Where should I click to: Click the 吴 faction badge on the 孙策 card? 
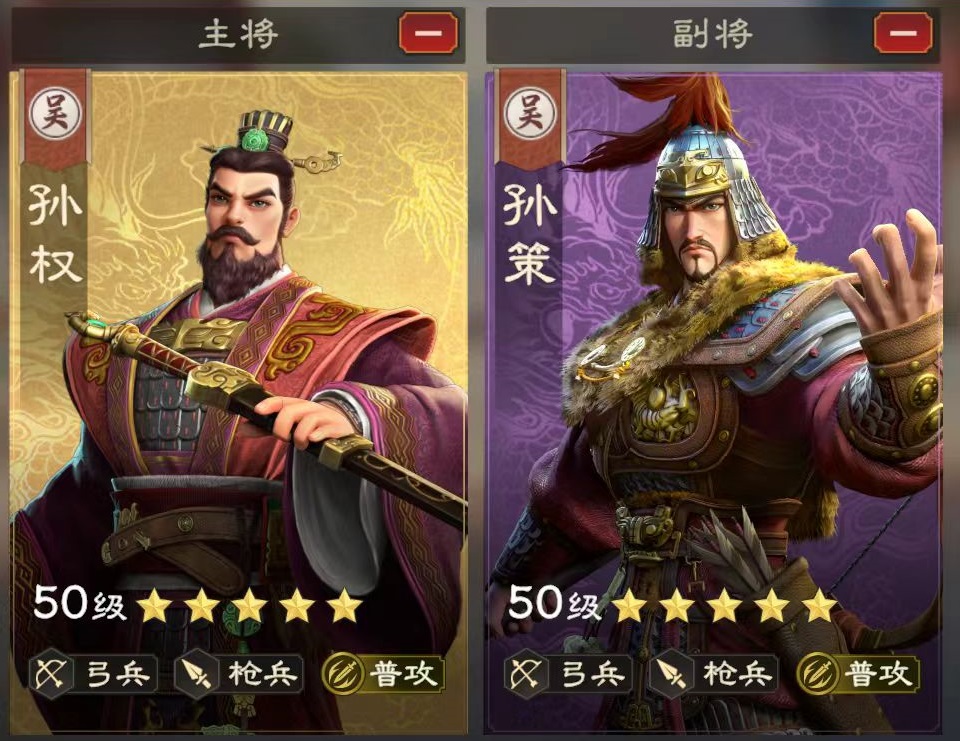point(530,115)
